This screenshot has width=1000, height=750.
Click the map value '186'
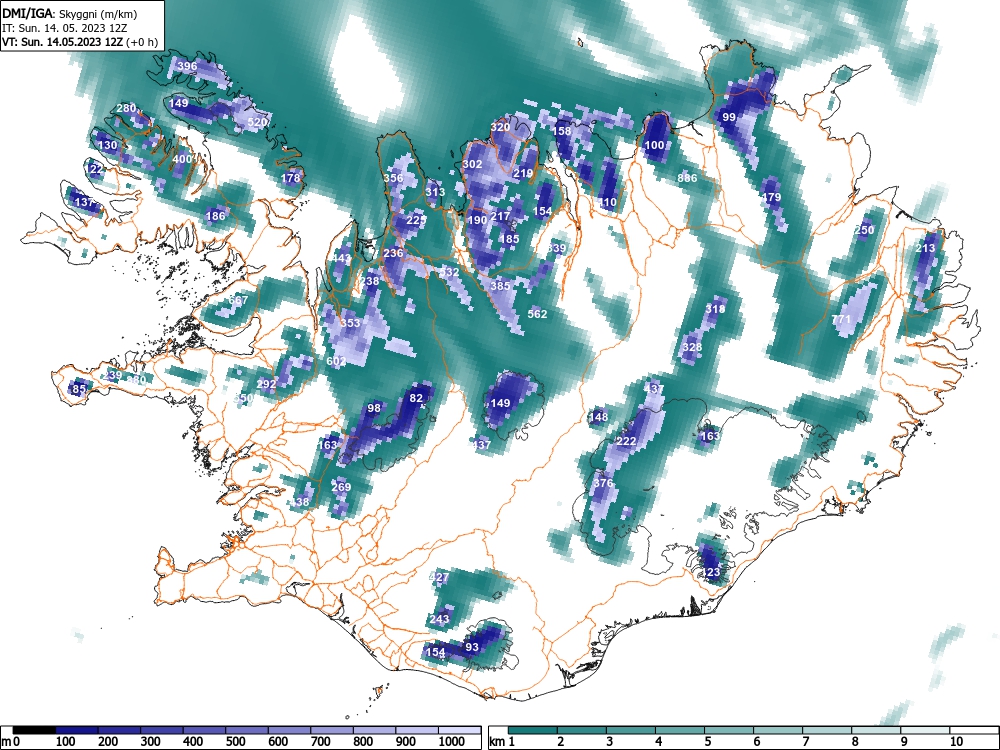tap(216, 216)
